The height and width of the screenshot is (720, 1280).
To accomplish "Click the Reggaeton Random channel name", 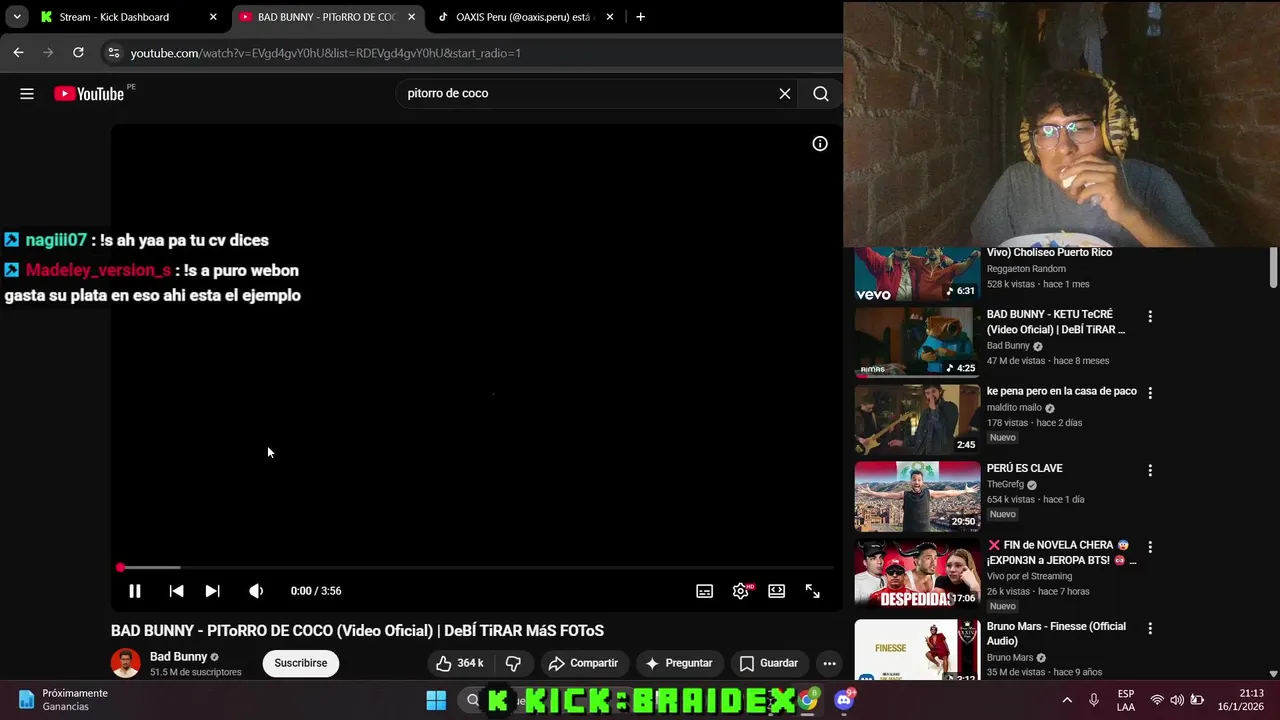I will [1026, 269].
